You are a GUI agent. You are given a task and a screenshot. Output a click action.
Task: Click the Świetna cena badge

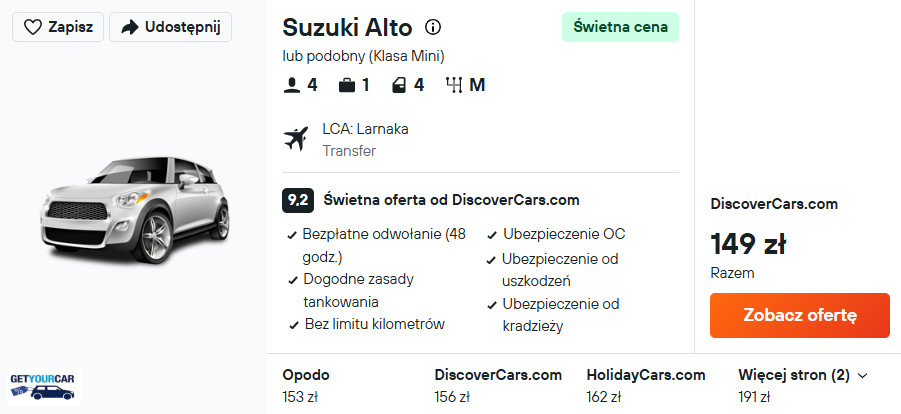pos(620,27)
